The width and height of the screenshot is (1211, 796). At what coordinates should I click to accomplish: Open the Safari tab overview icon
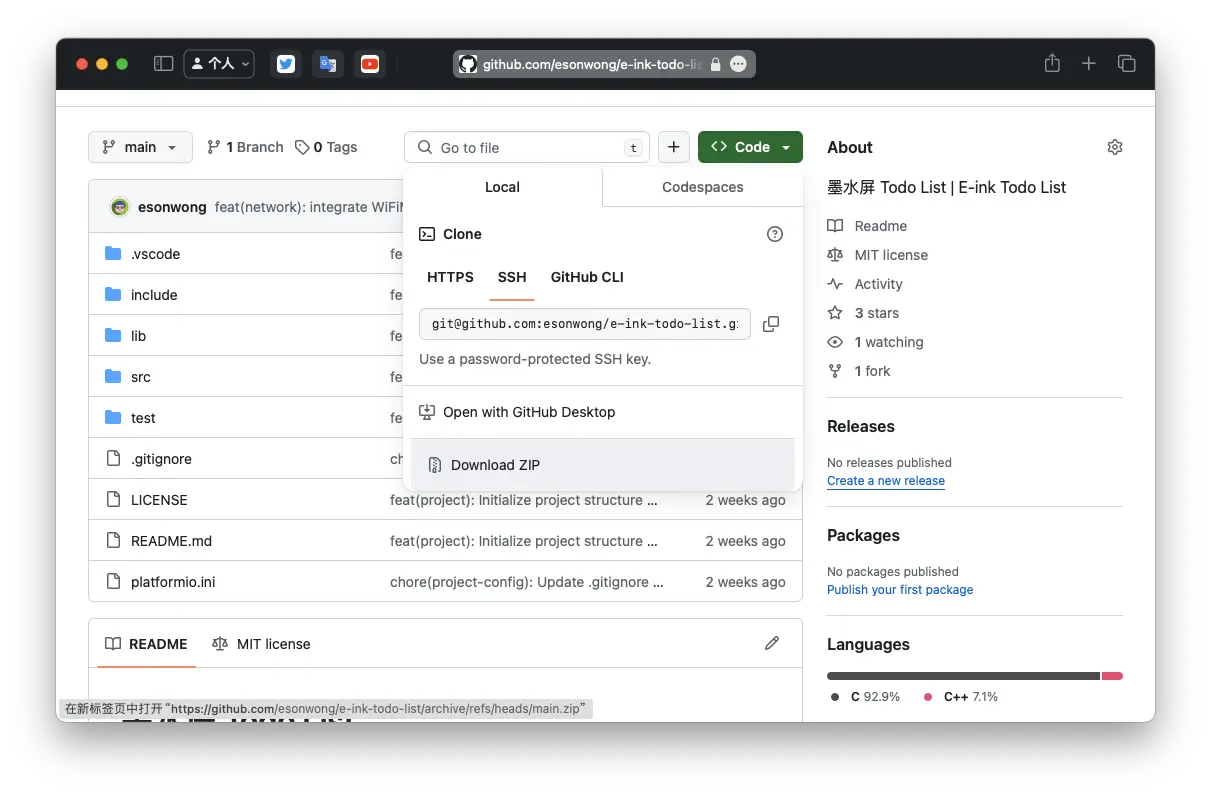pos(1126,64)
